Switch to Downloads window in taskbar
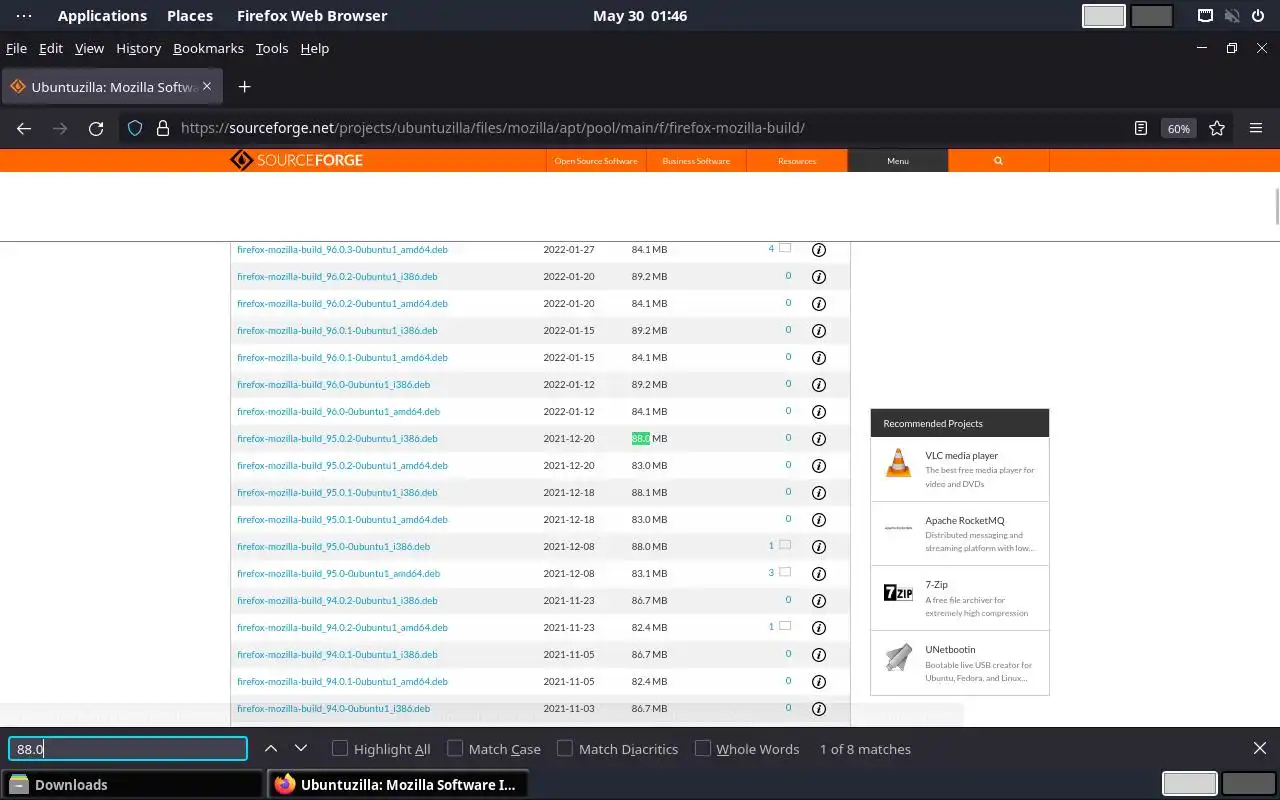1280x800 pixels. (133, 785)
